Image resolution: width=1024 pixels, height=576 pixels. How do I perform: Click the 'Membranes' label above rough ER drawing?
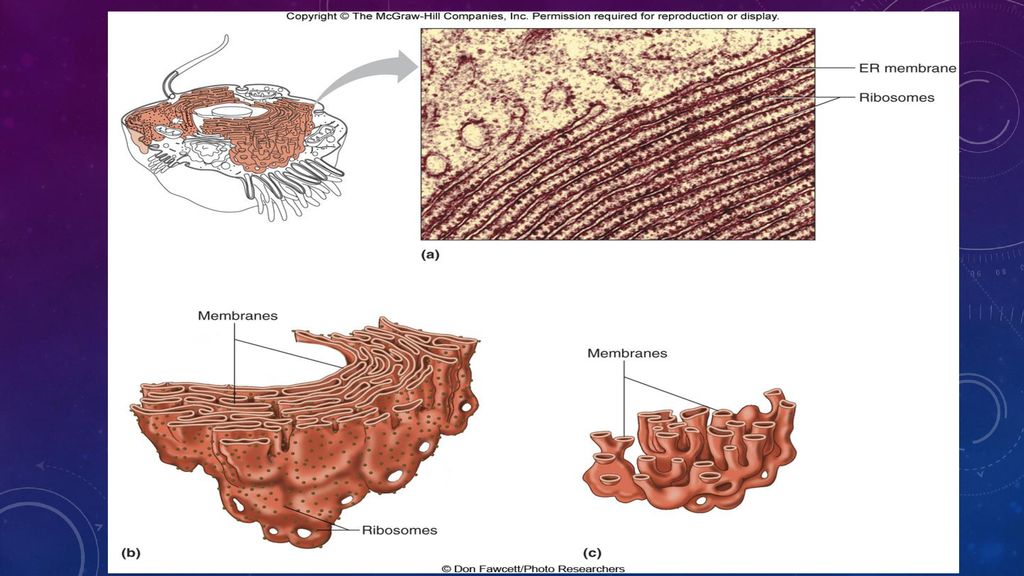(238, 316)
